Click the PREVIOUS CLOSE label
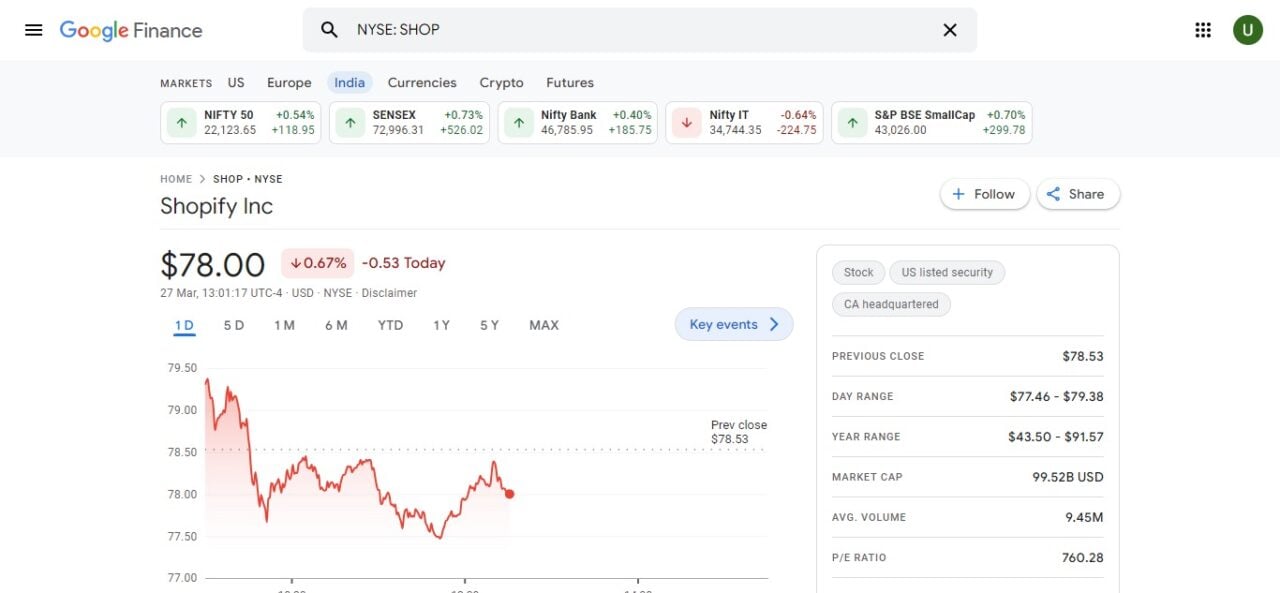The image size is (1280, 593). point(878,356)
